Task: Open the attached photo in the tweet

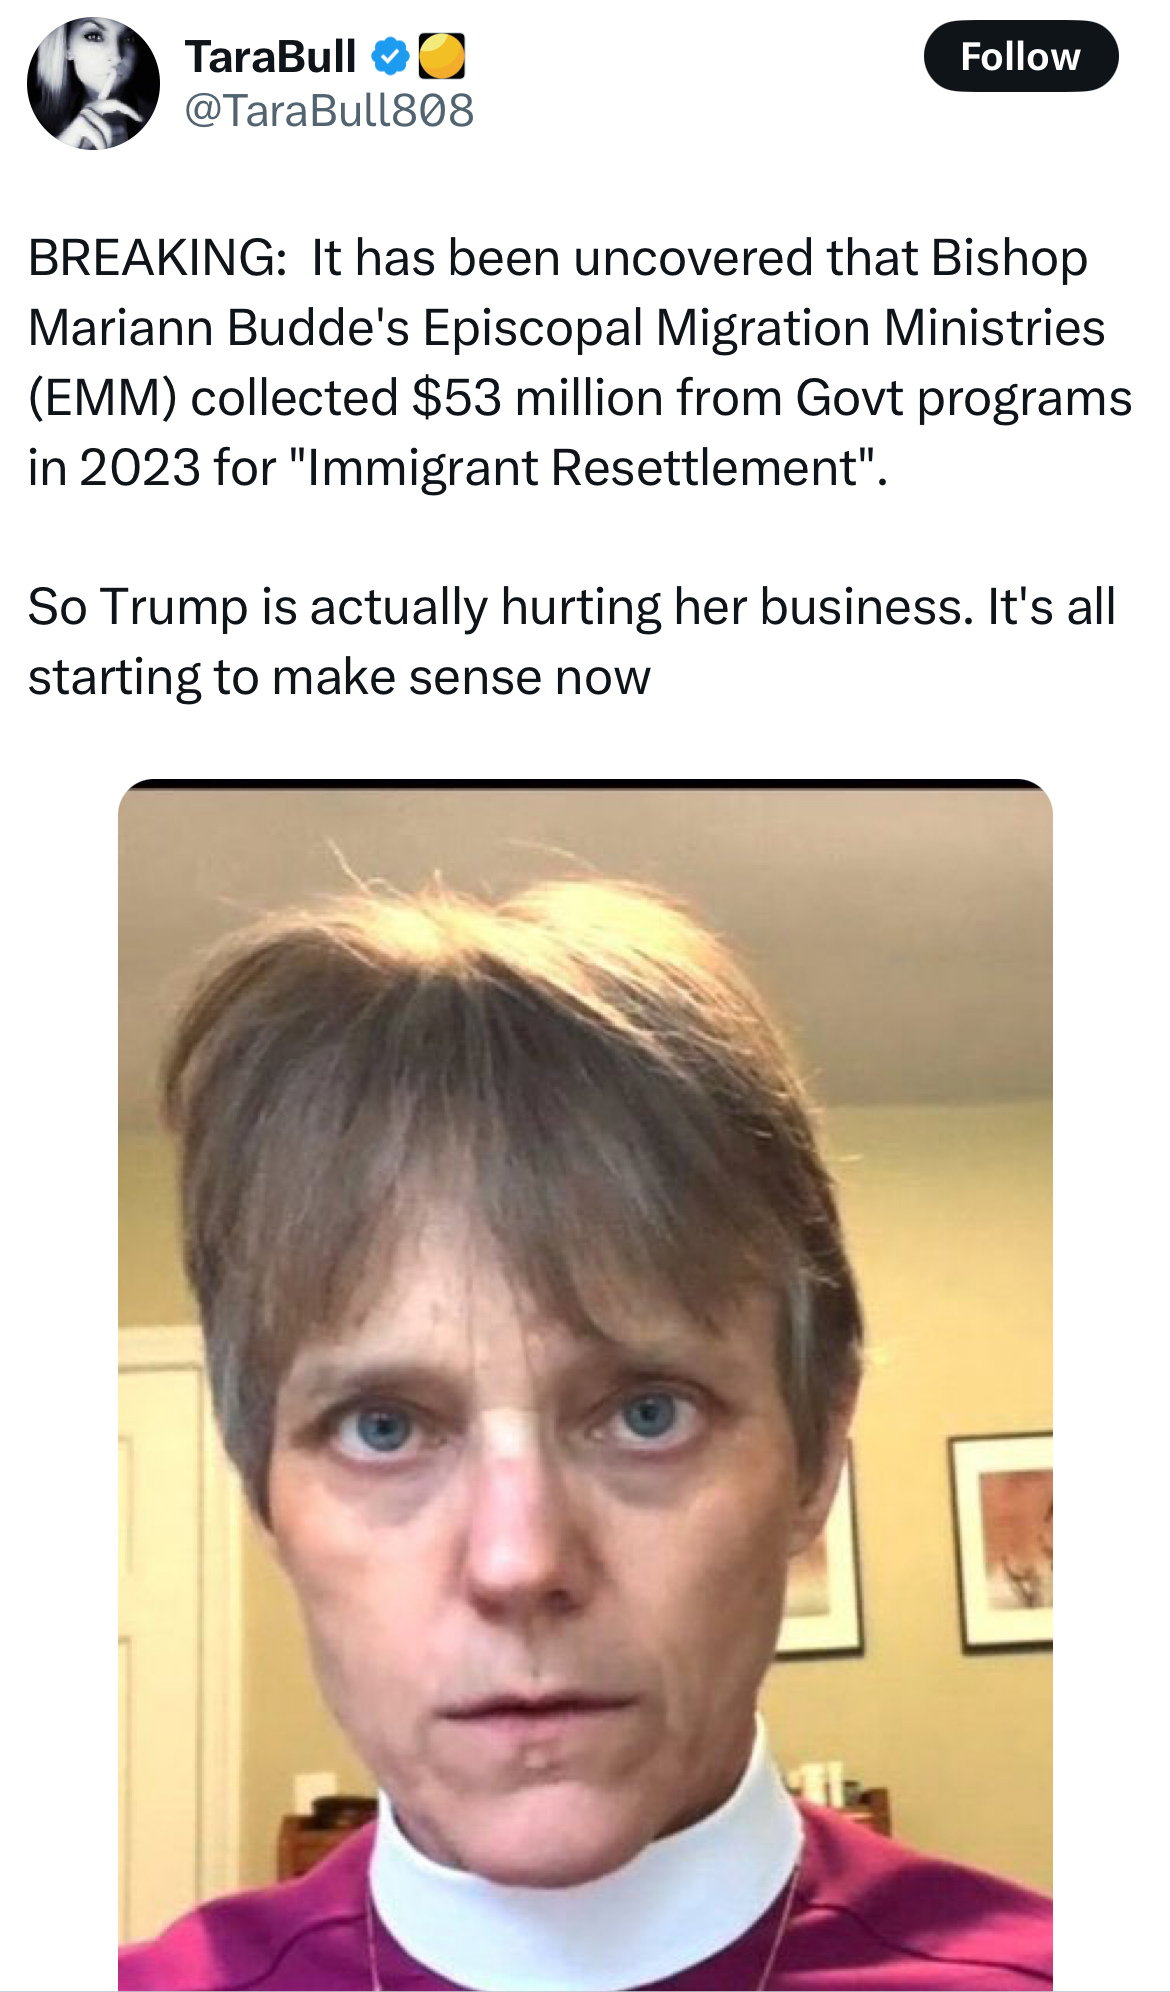Action: click(x=585, y=1380)
